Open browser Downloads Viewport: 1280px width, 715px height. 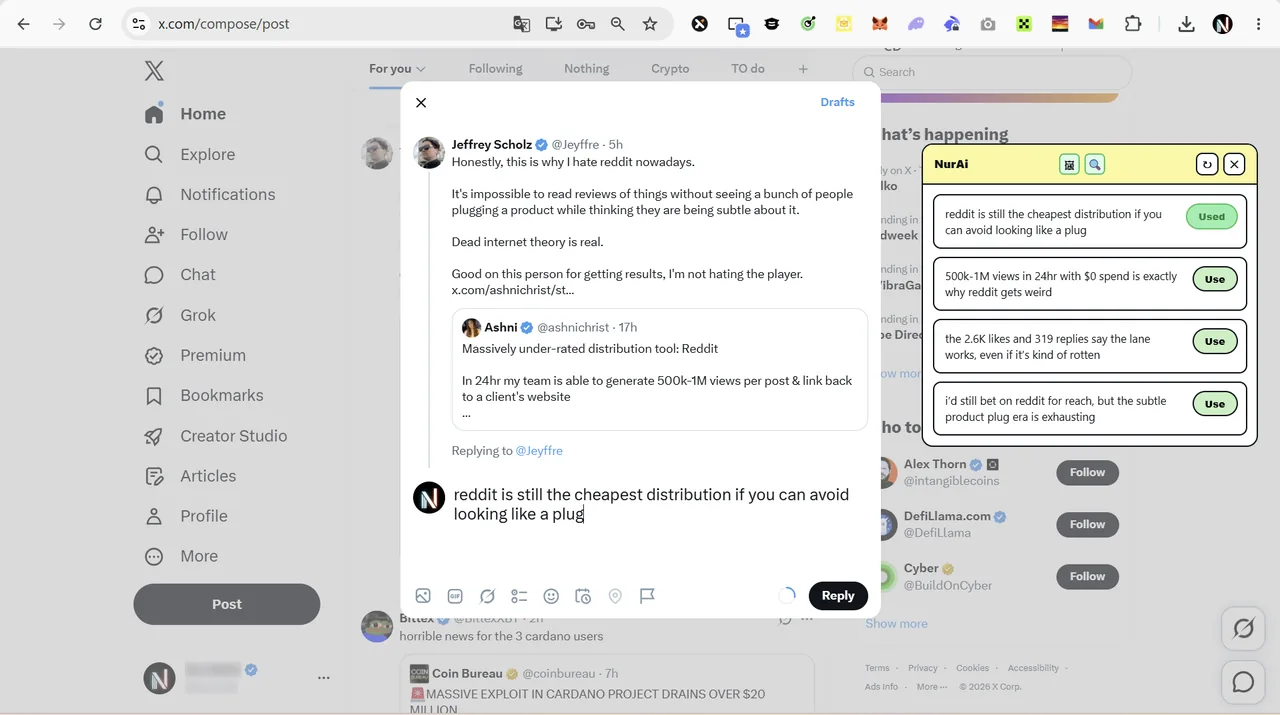1186,24
